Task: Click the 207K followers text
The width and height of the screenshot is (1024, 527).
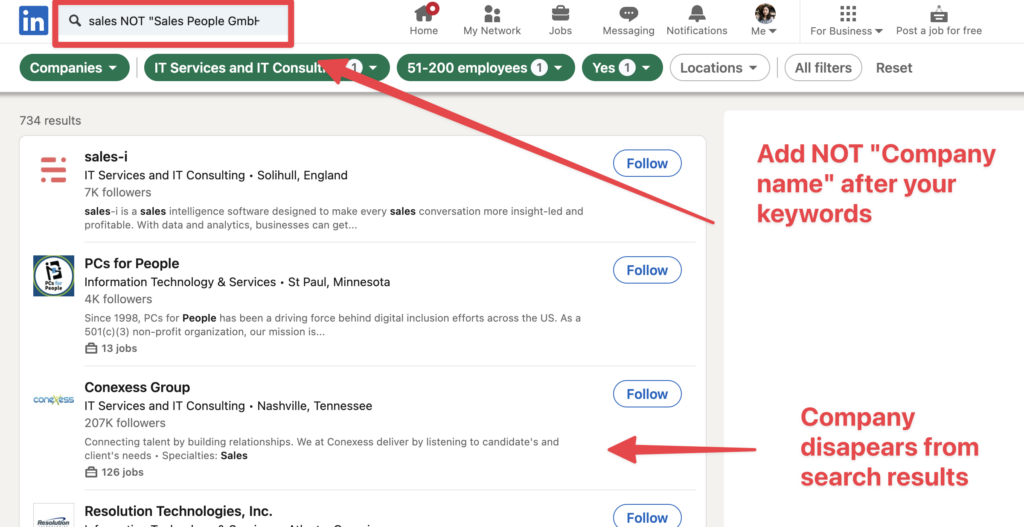Action: tap(125, 423)
